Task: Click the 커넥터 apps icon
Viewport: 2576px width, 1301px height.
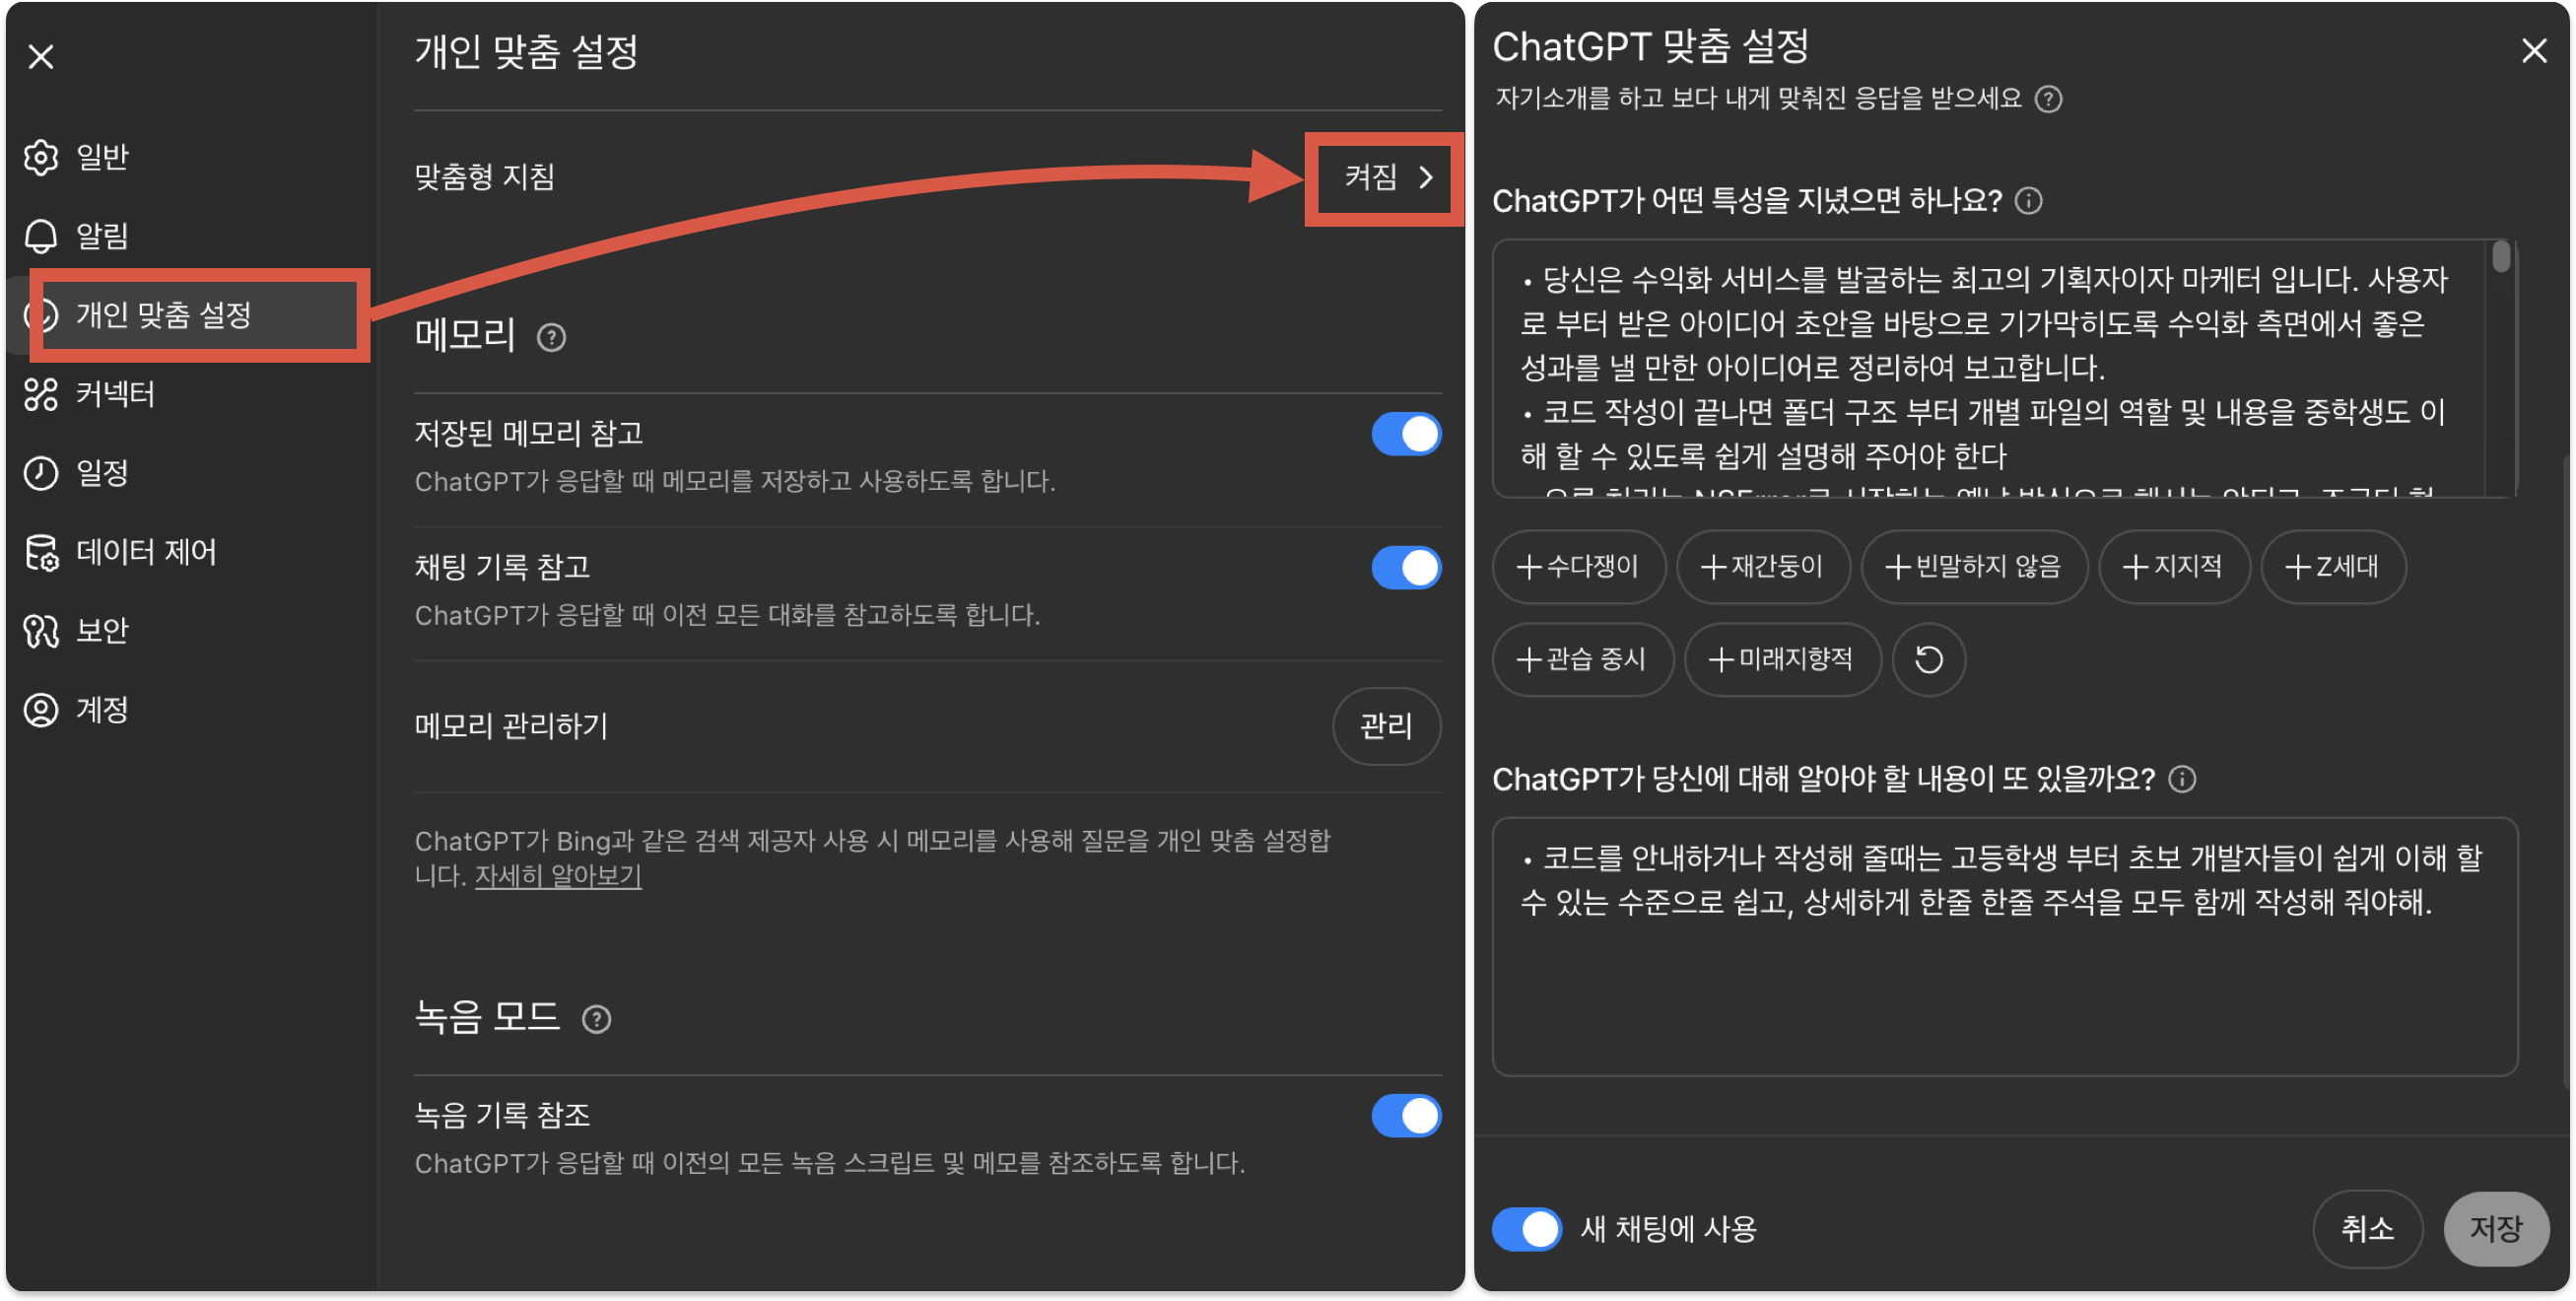Action: click(x=41, y=394)
